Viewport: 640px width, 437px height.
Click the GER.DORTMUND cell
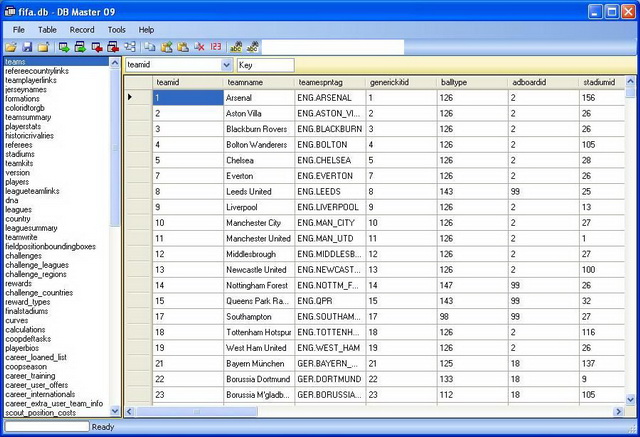pyautogui.click(x=330, y=379)
